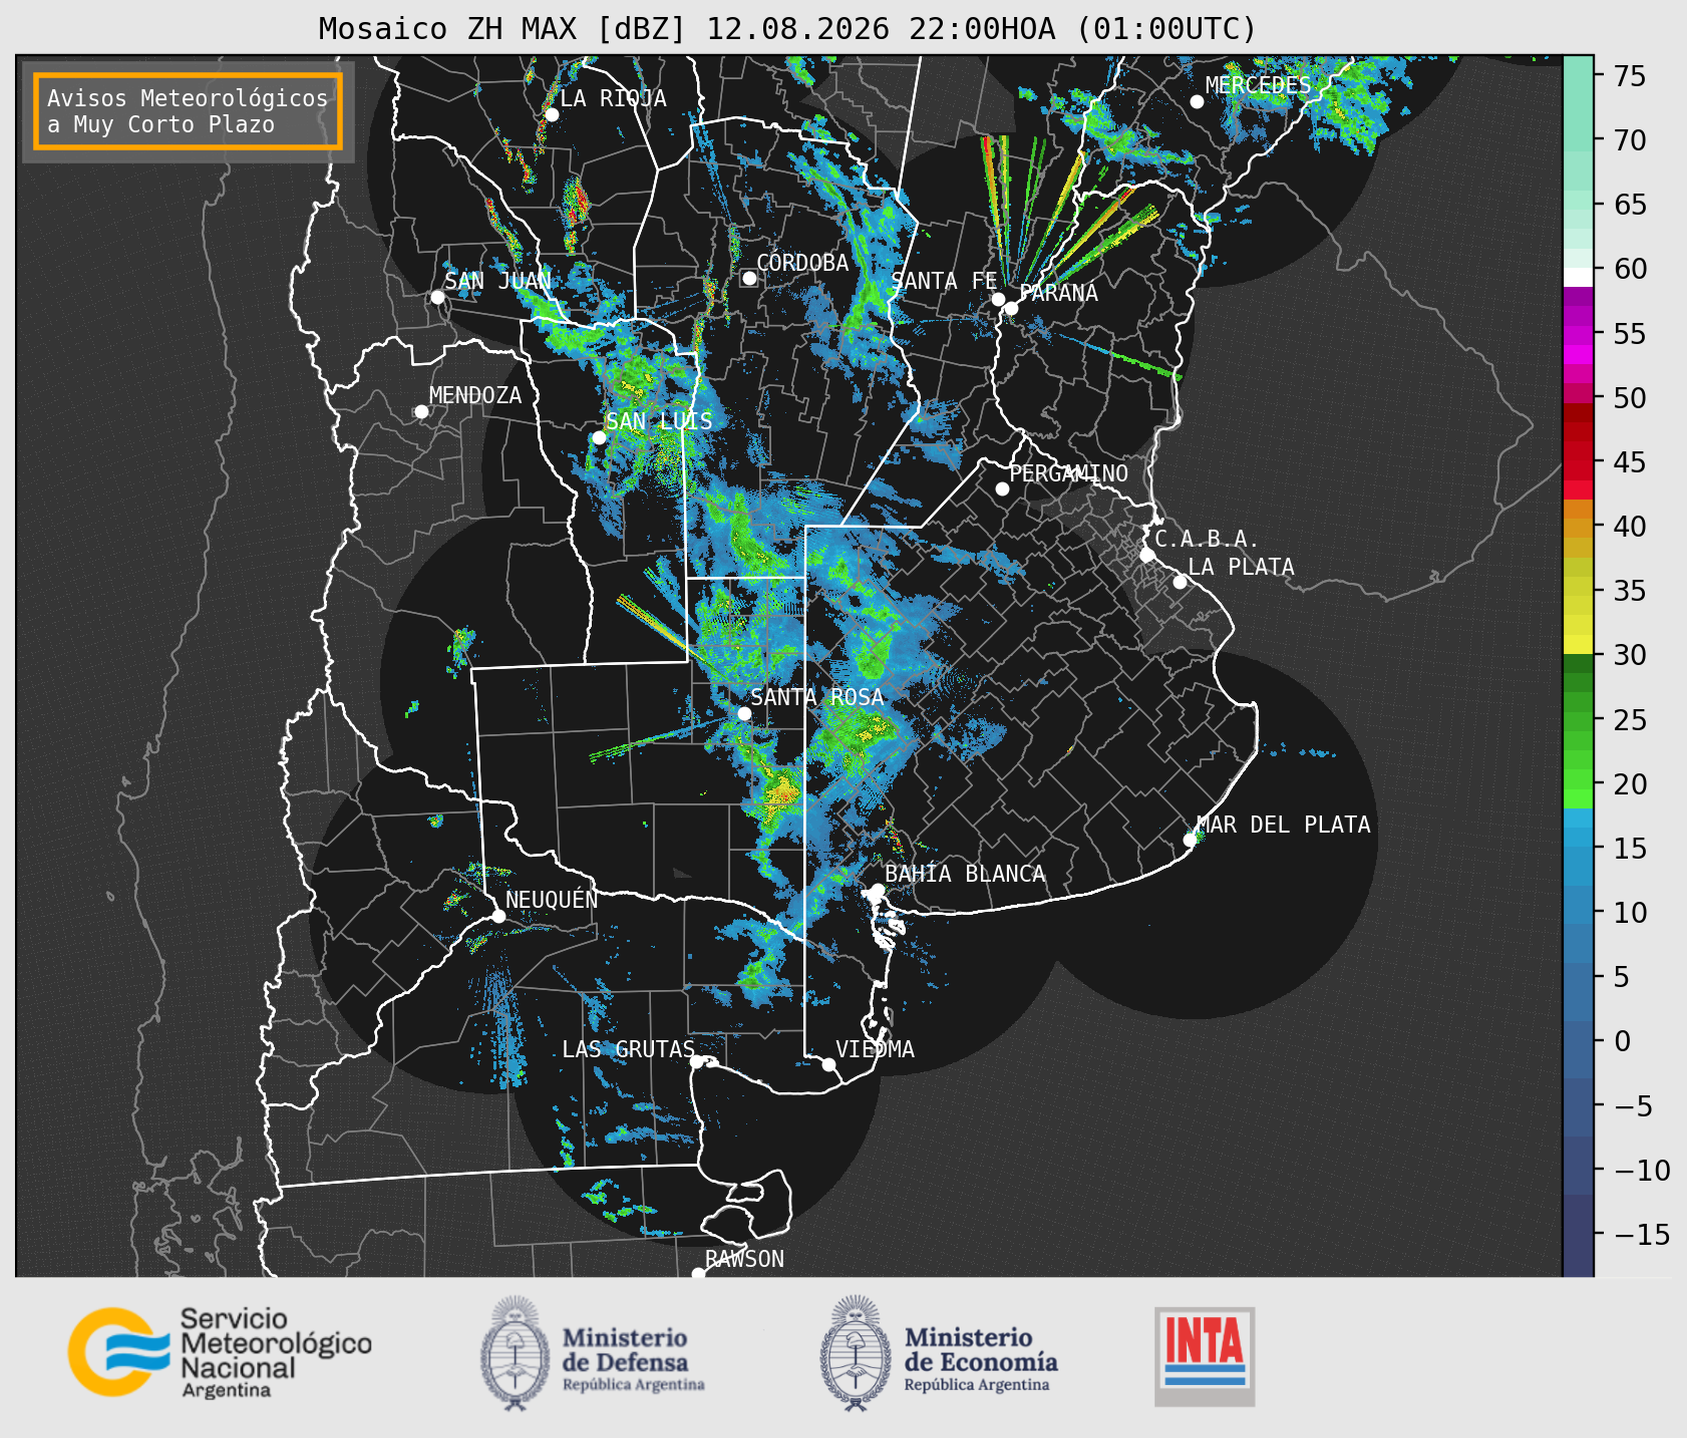This screenshot has height=1438, width=1687.
Task: Click the 45 dBZ red band on color scale
Action: point(1578,462)
